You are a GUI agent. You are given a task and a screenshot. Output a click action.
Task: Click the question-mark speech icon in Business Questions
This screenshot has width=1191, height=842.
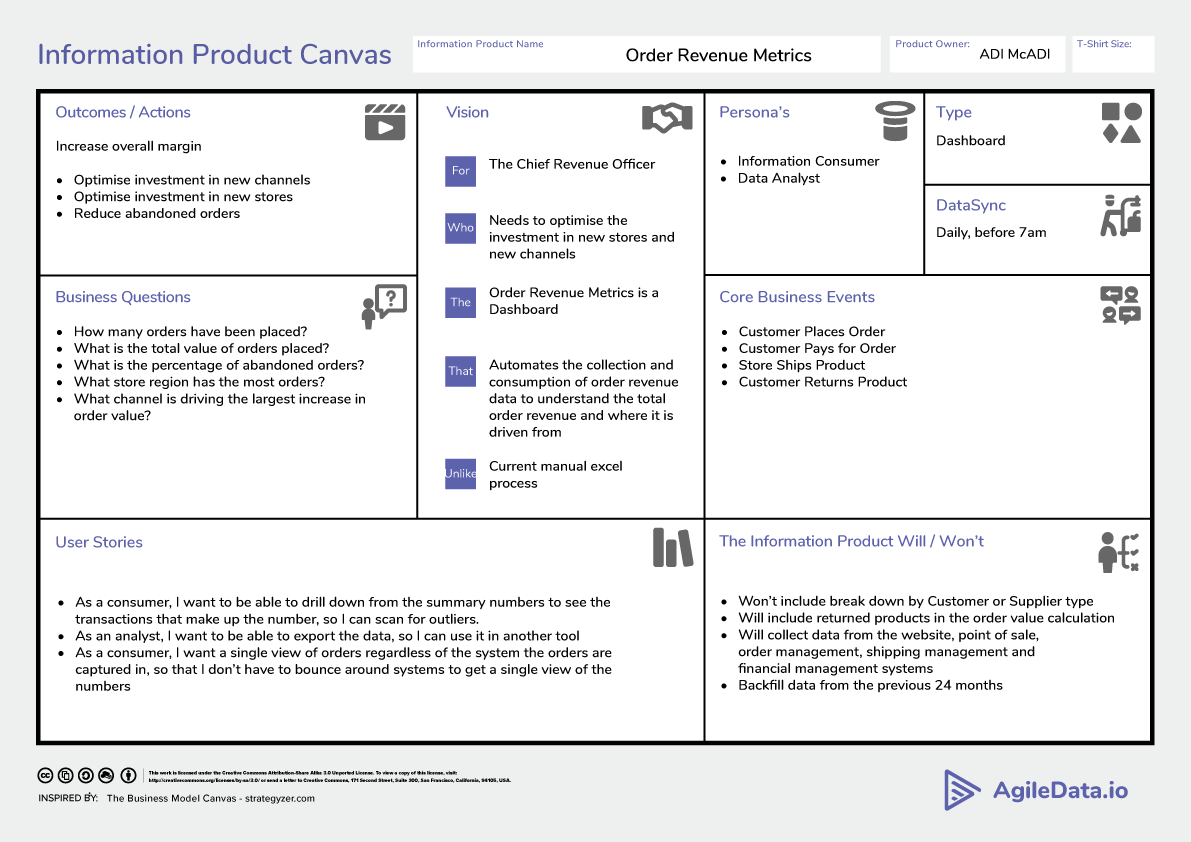point(384,307)
